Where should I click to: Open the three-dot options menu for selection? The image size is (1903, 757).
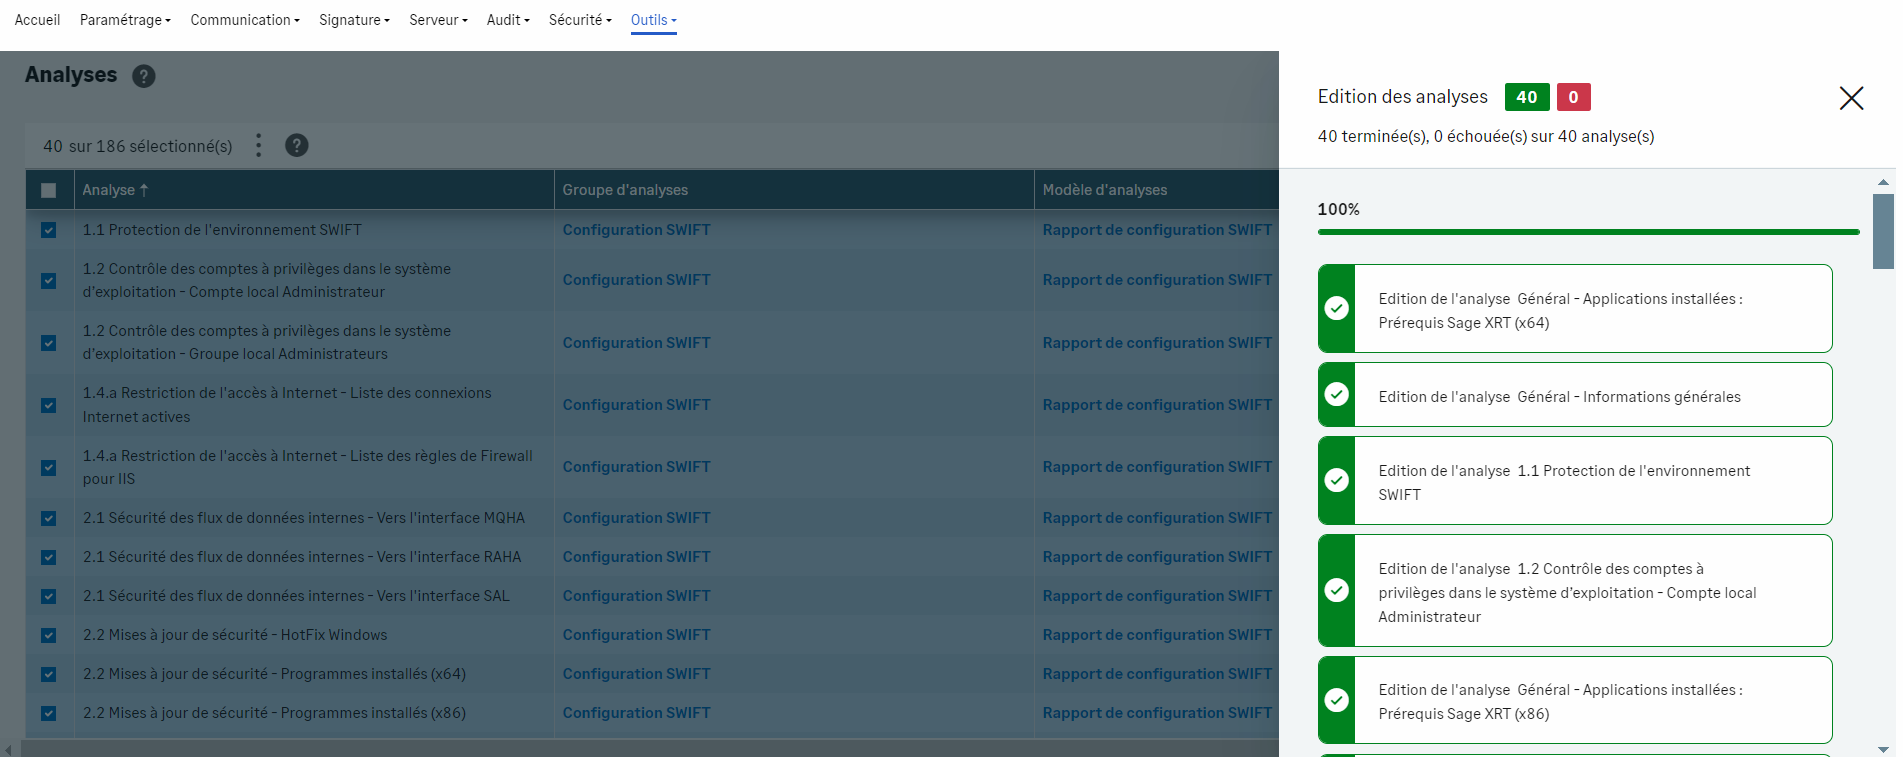(x=258, y=146)
